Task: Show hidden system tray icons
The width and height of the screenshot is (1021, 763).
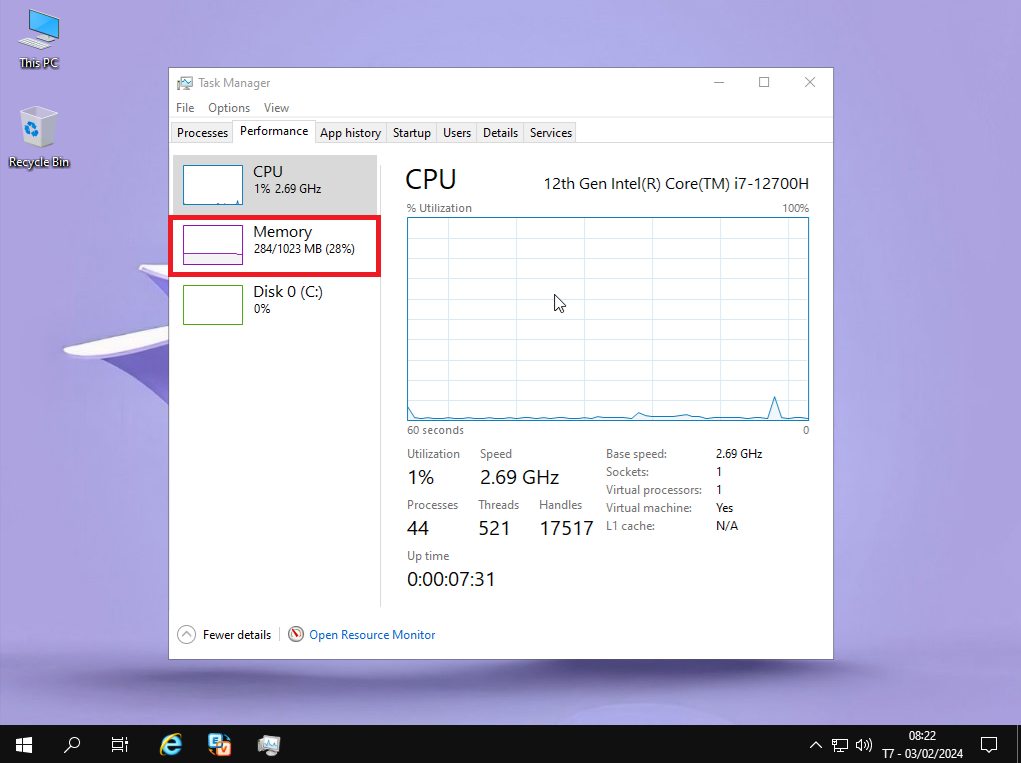Action: click(x=815, y=745)
